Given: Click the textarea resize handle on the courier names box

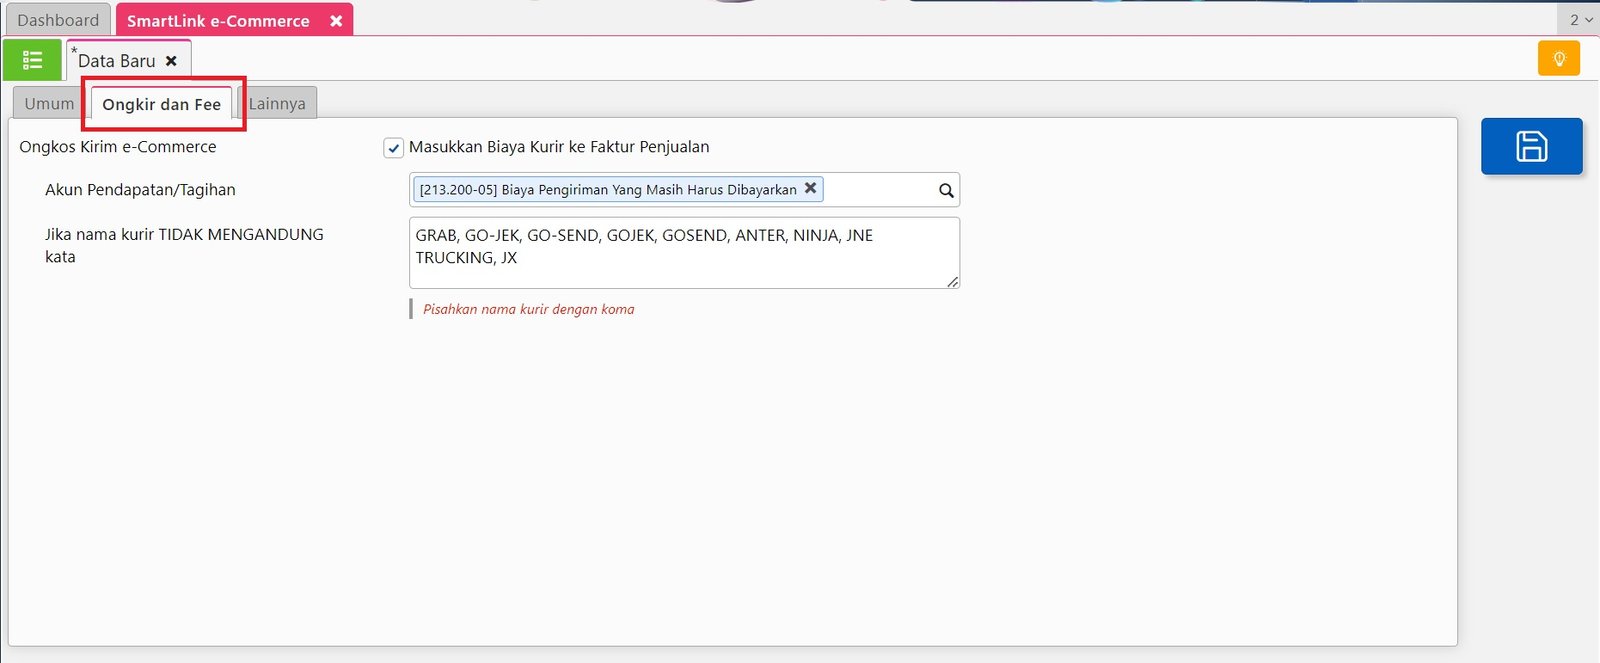Looking at the screenshot, I should click(x=953, y=282).
